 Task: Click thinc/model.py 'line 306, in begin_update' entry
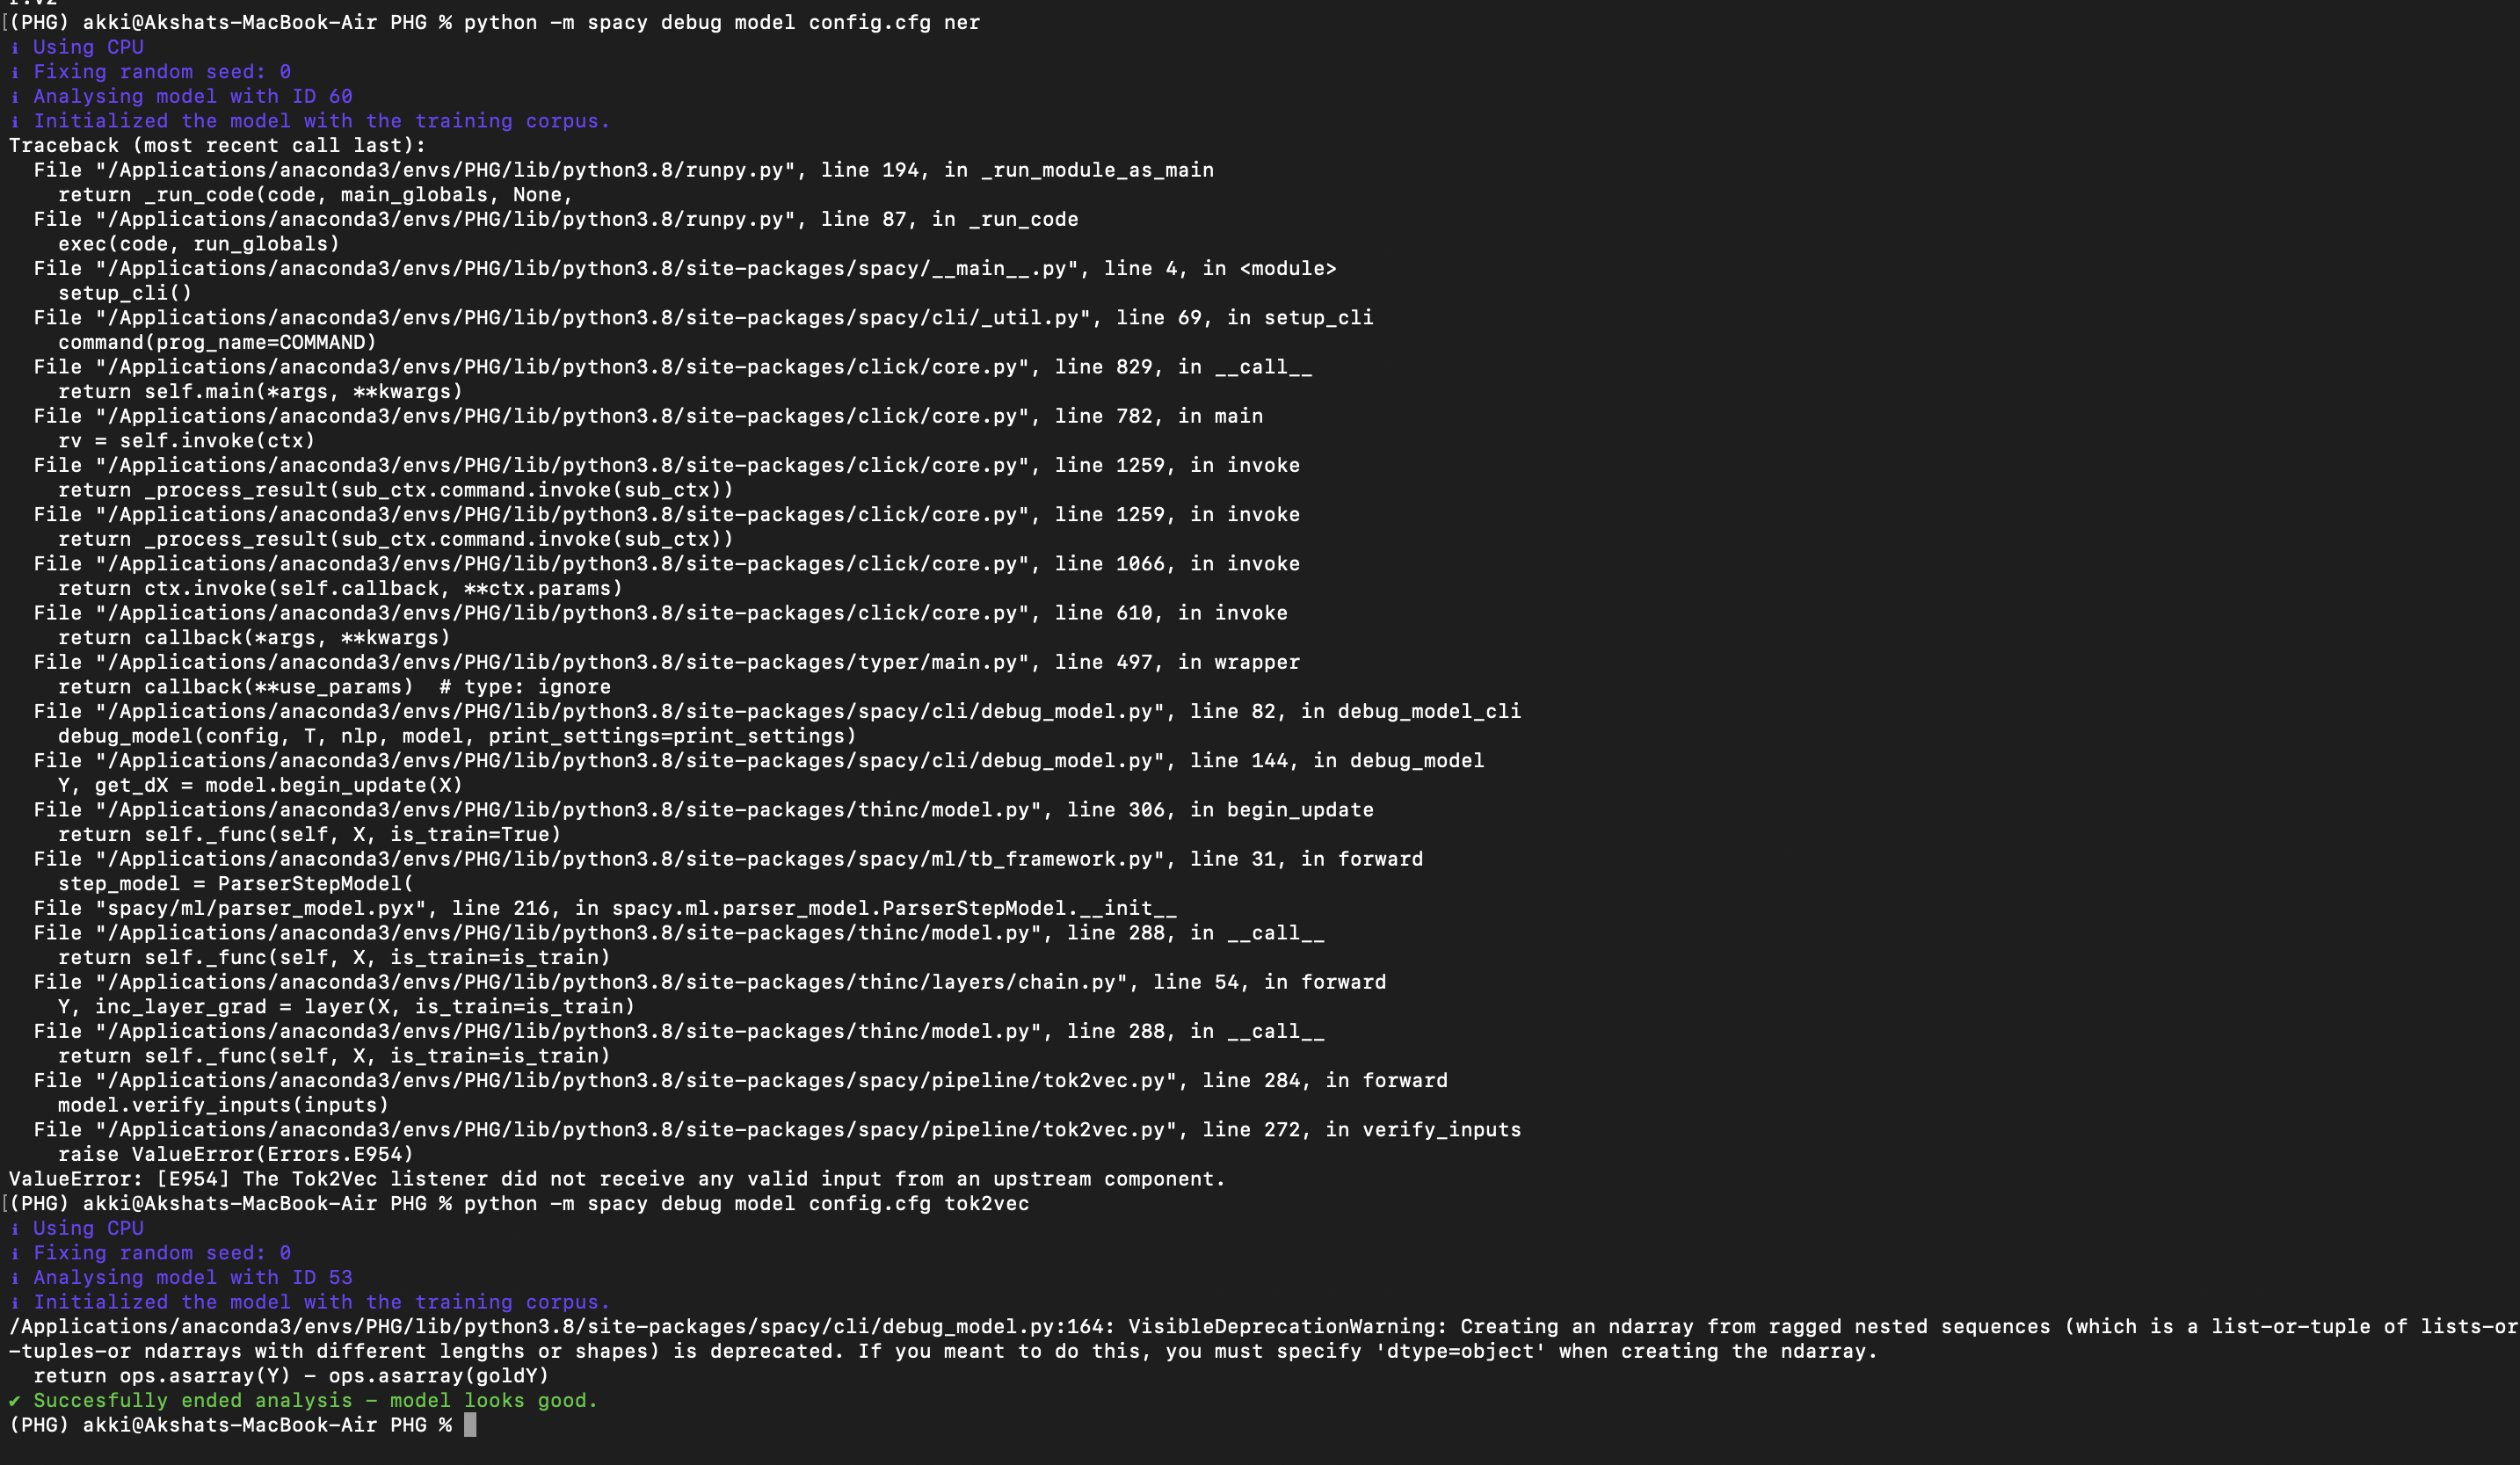(x=704, y=810)
